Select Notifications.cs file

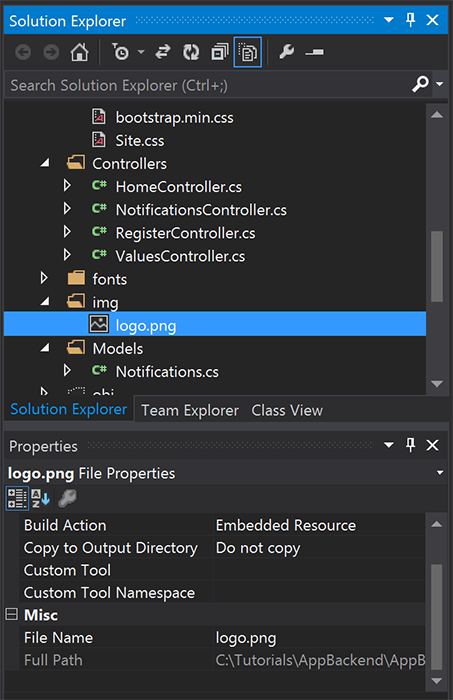point(167,372)
